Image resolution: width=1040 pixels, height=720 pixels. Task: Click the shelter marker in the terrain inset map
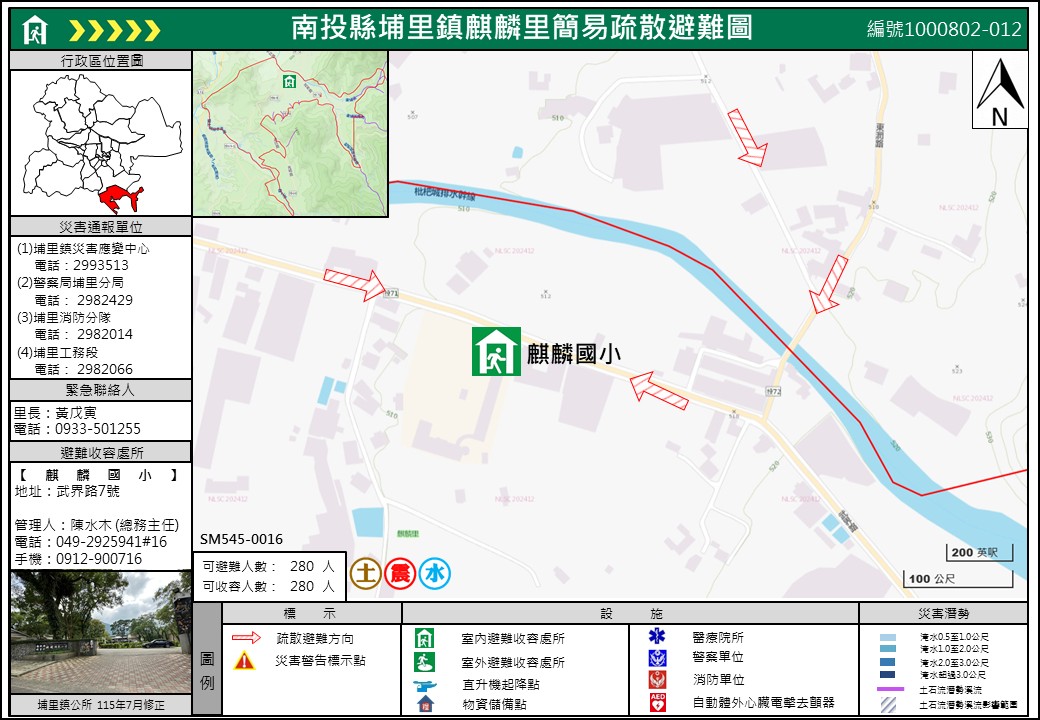coord(289,81)
